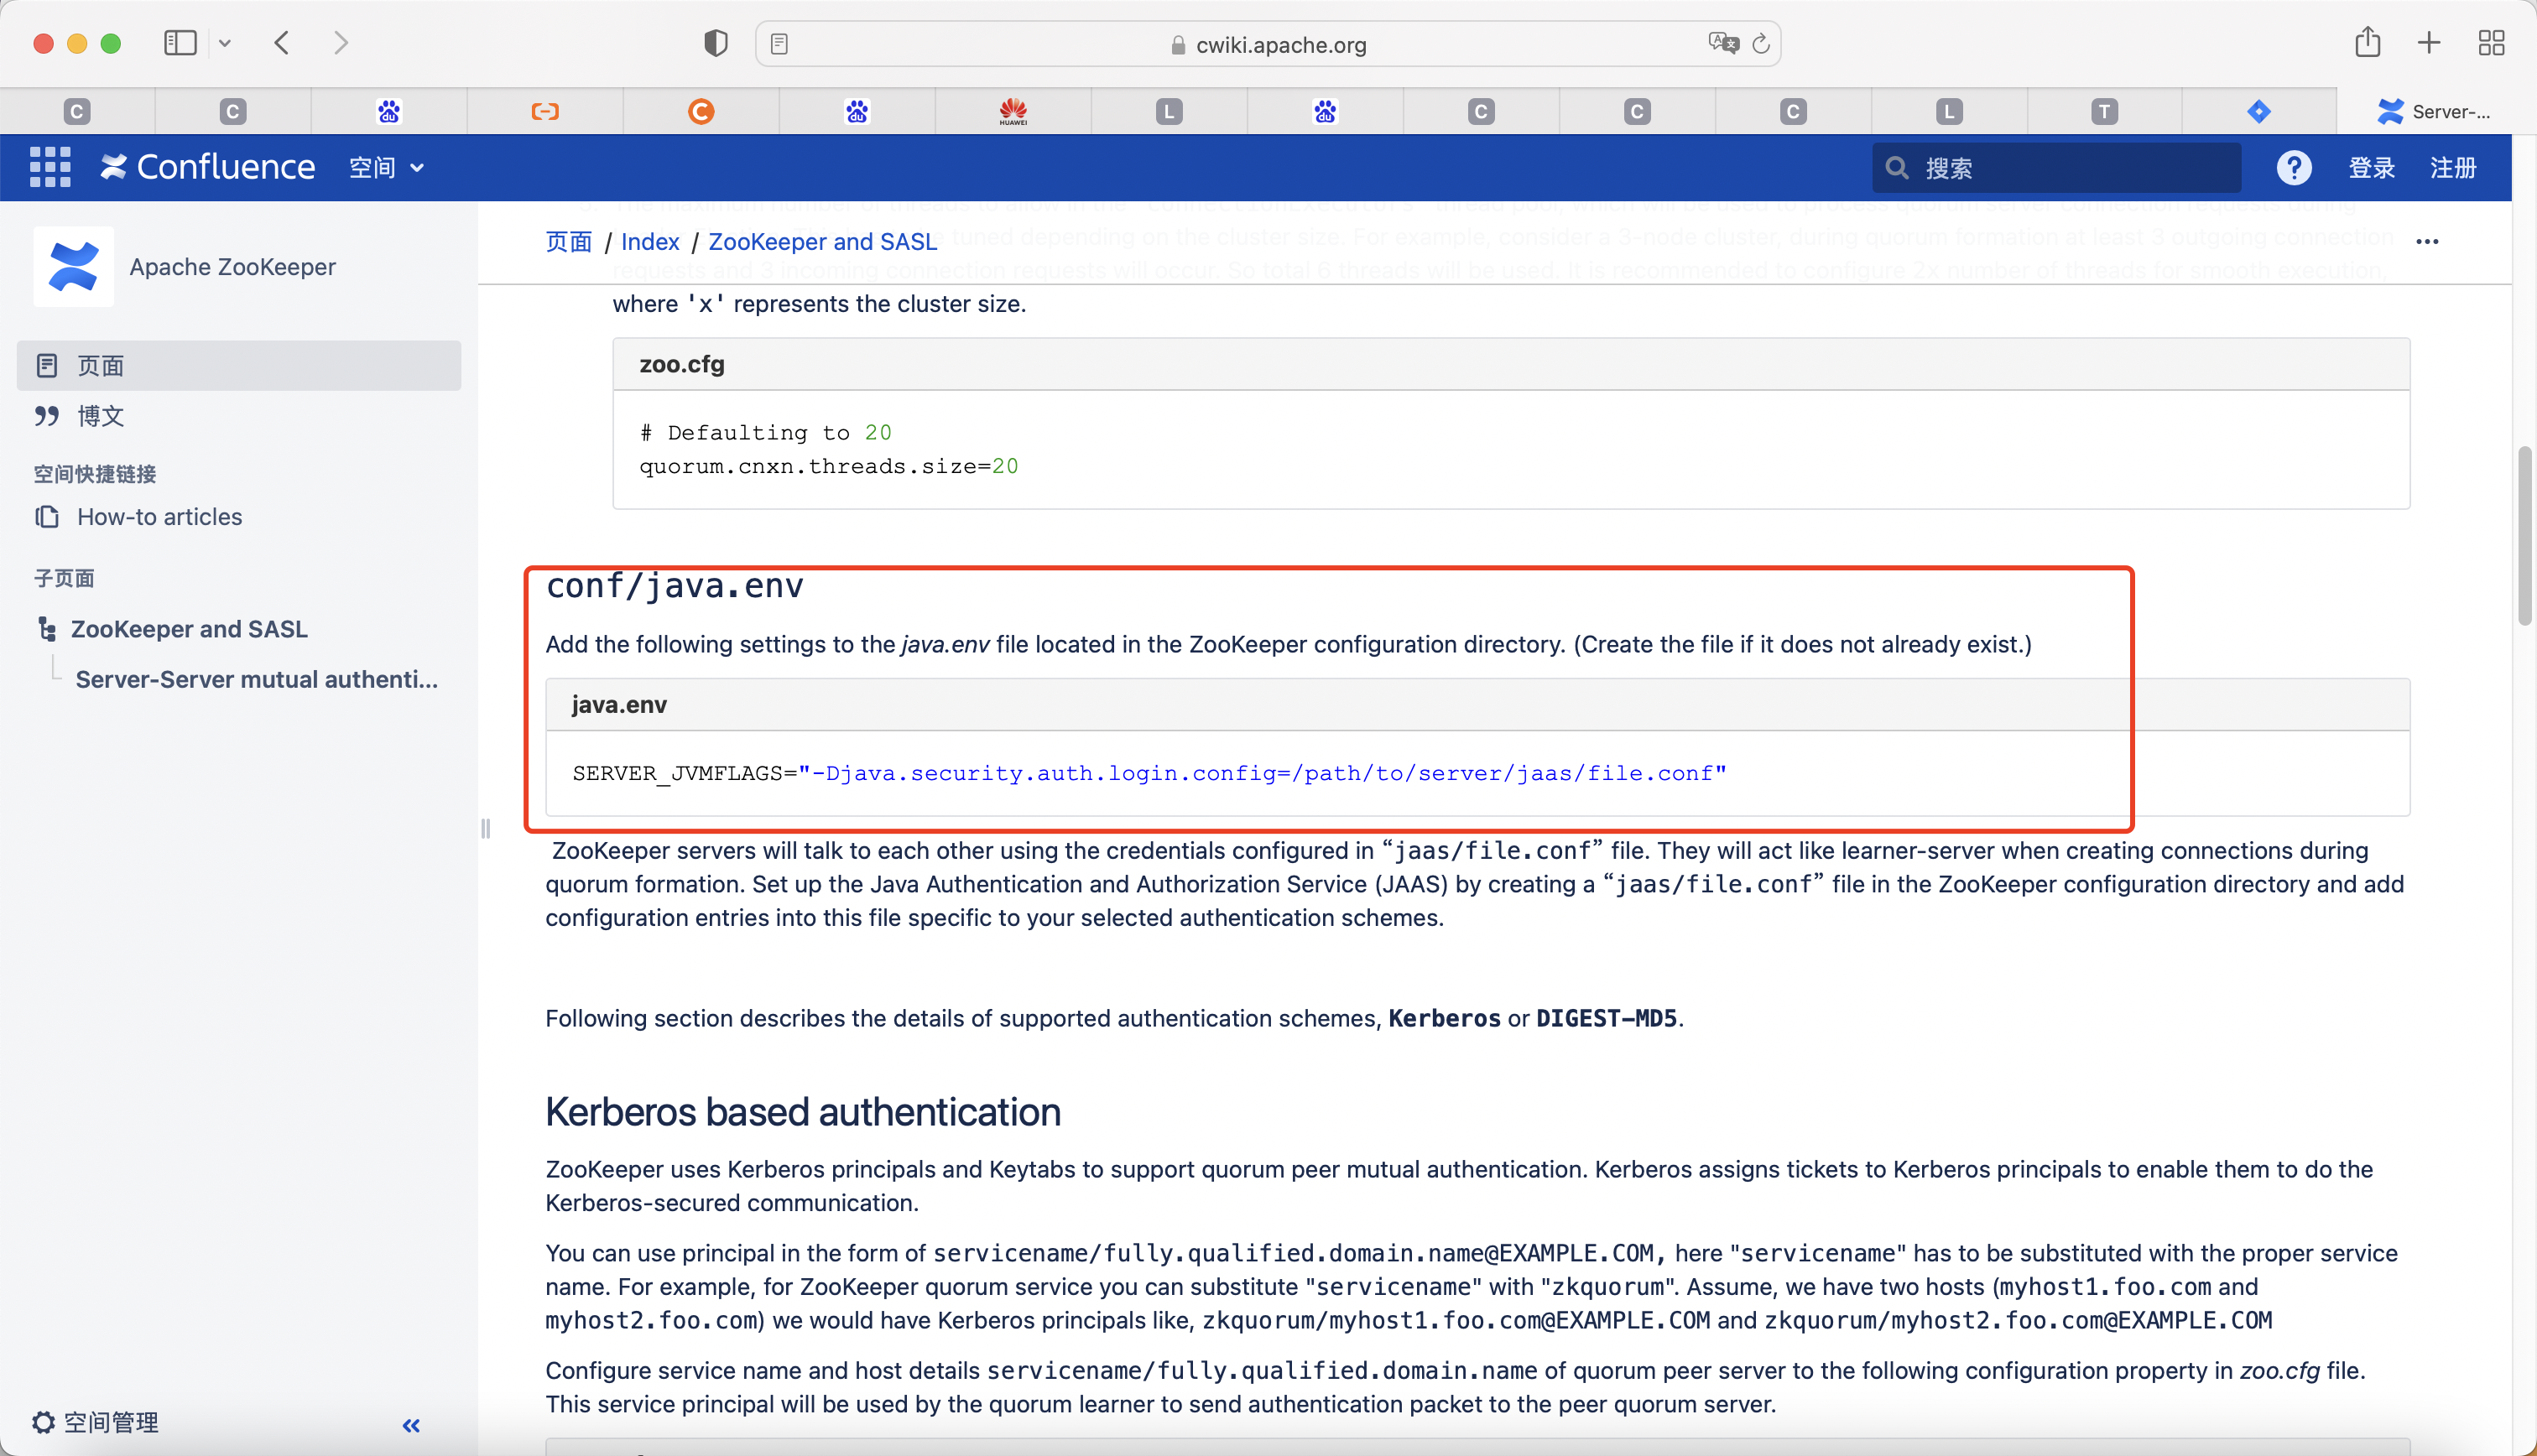
Task: Click the translate icon in address bar
Action: click(x=1722, y=43)
